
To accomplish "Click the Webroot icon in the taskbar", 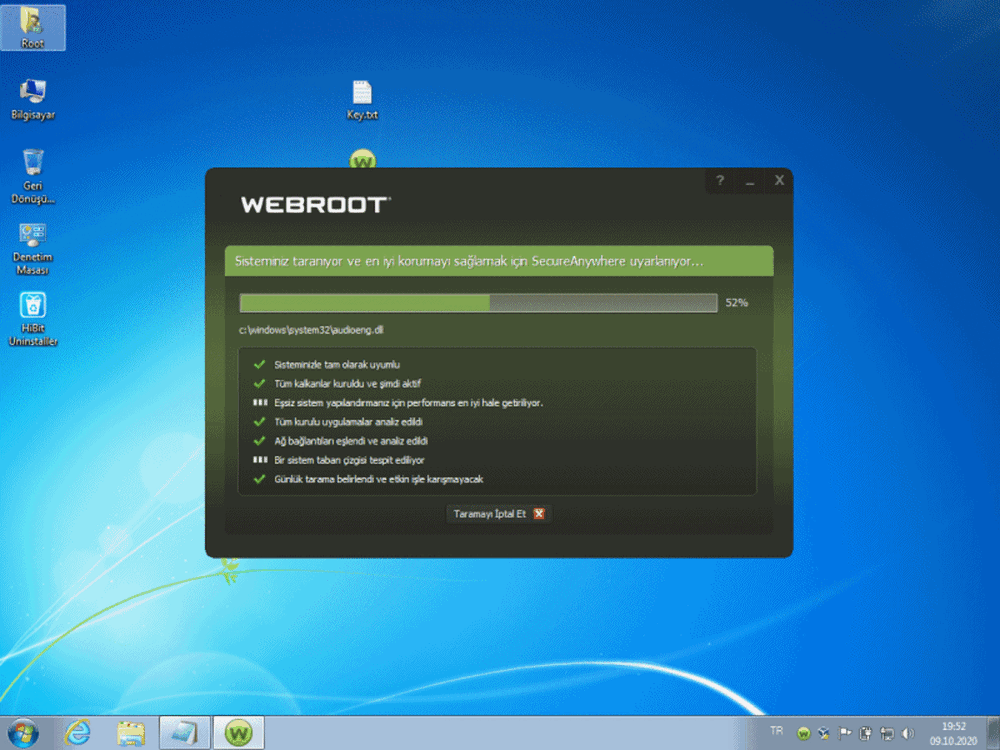I will 238,732.
